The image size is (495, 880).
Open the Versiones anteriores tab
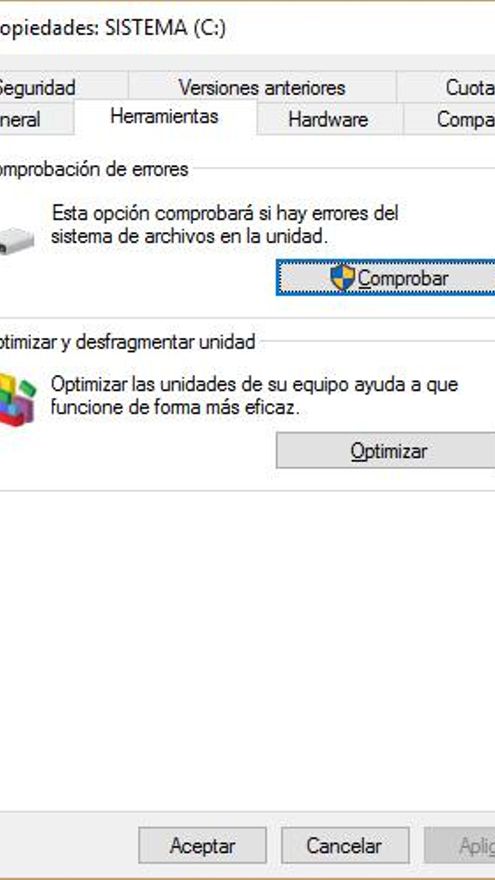click(262, 88)
